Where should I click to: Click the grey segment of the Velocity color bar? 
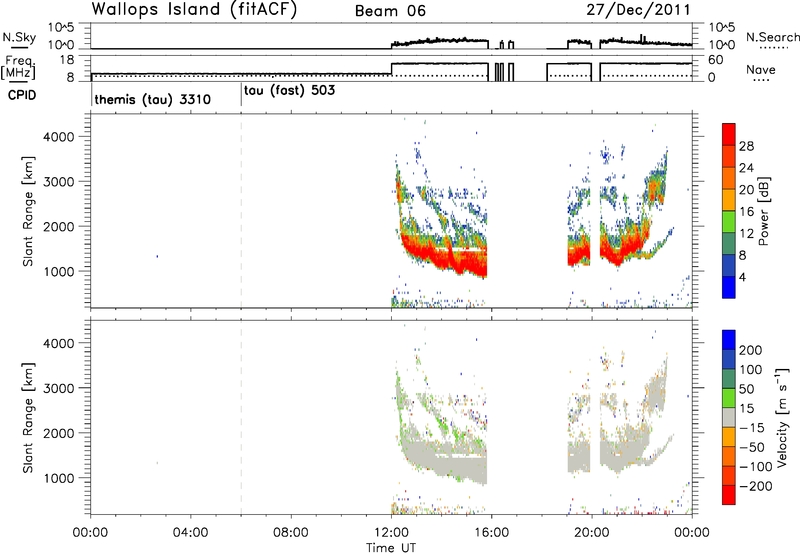(729, 417)
